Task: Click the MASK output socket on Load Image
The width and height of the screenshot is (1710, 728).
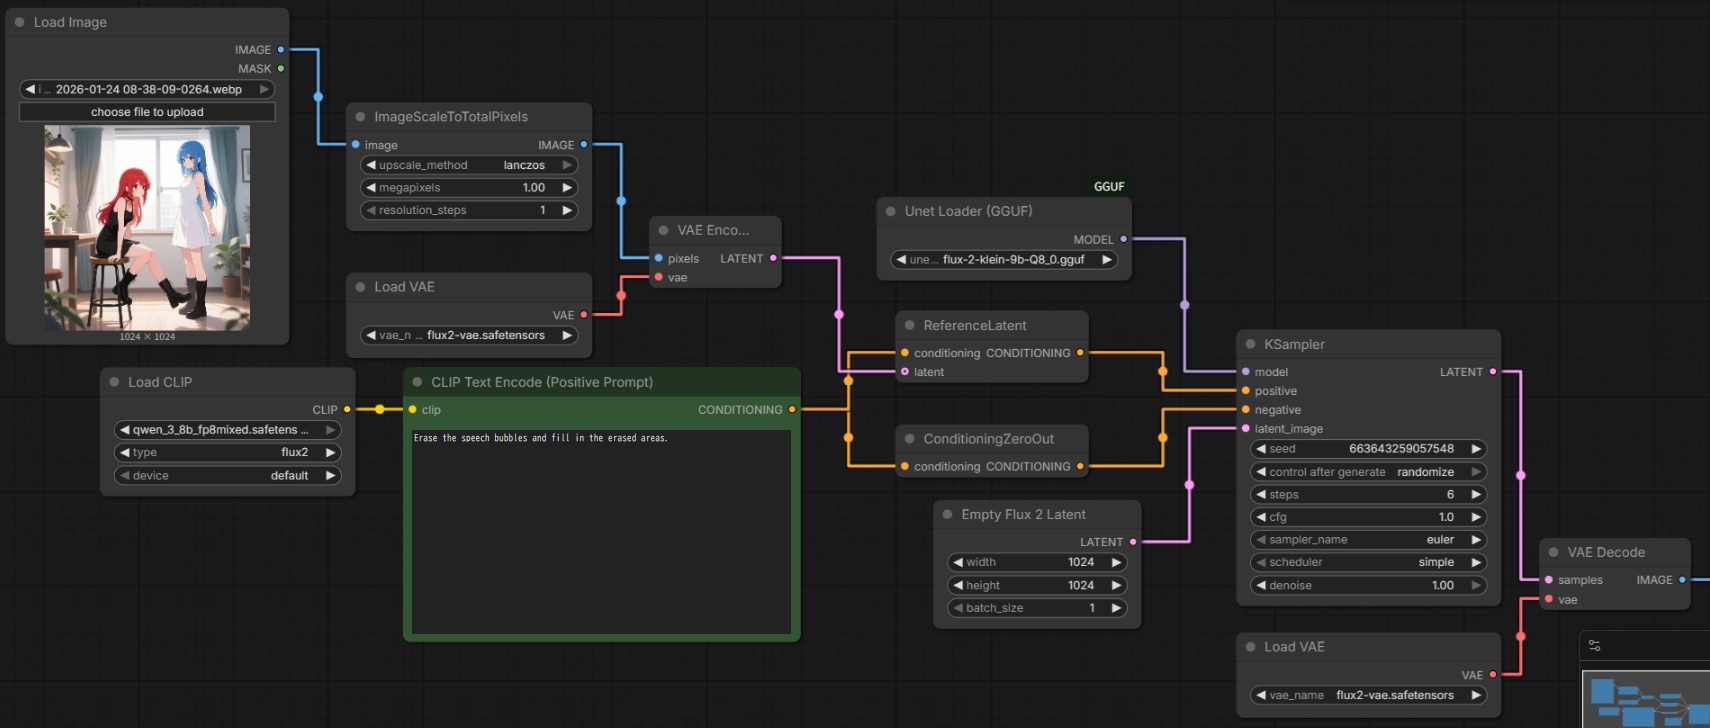Action: pyautogui.click(x=281, y=69)
